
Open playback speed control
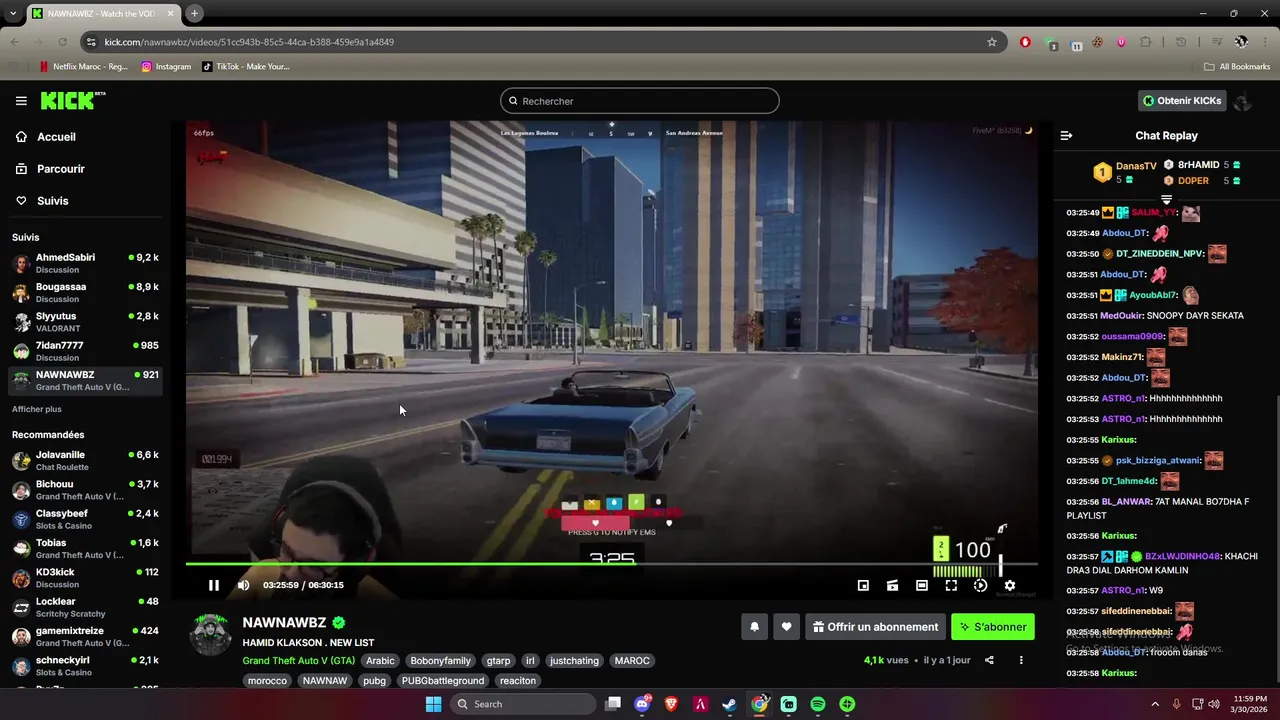click(x=980, y=585)
